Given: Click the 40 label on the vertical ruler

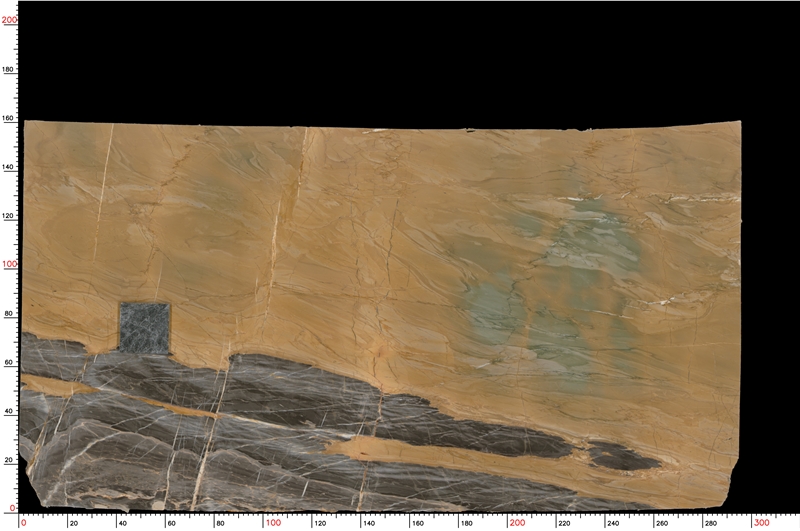Looking at the screenshot, I should [9, 411].
